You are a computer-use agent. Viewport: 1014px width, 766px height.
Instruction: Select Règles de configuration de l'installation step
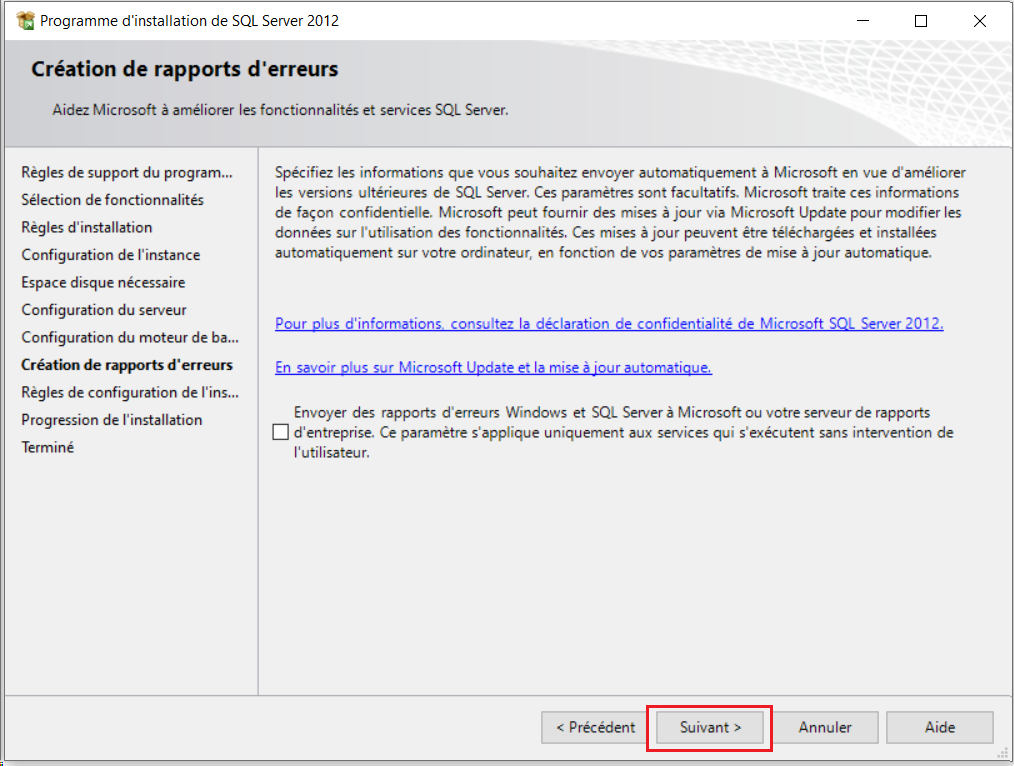(130, 392)
